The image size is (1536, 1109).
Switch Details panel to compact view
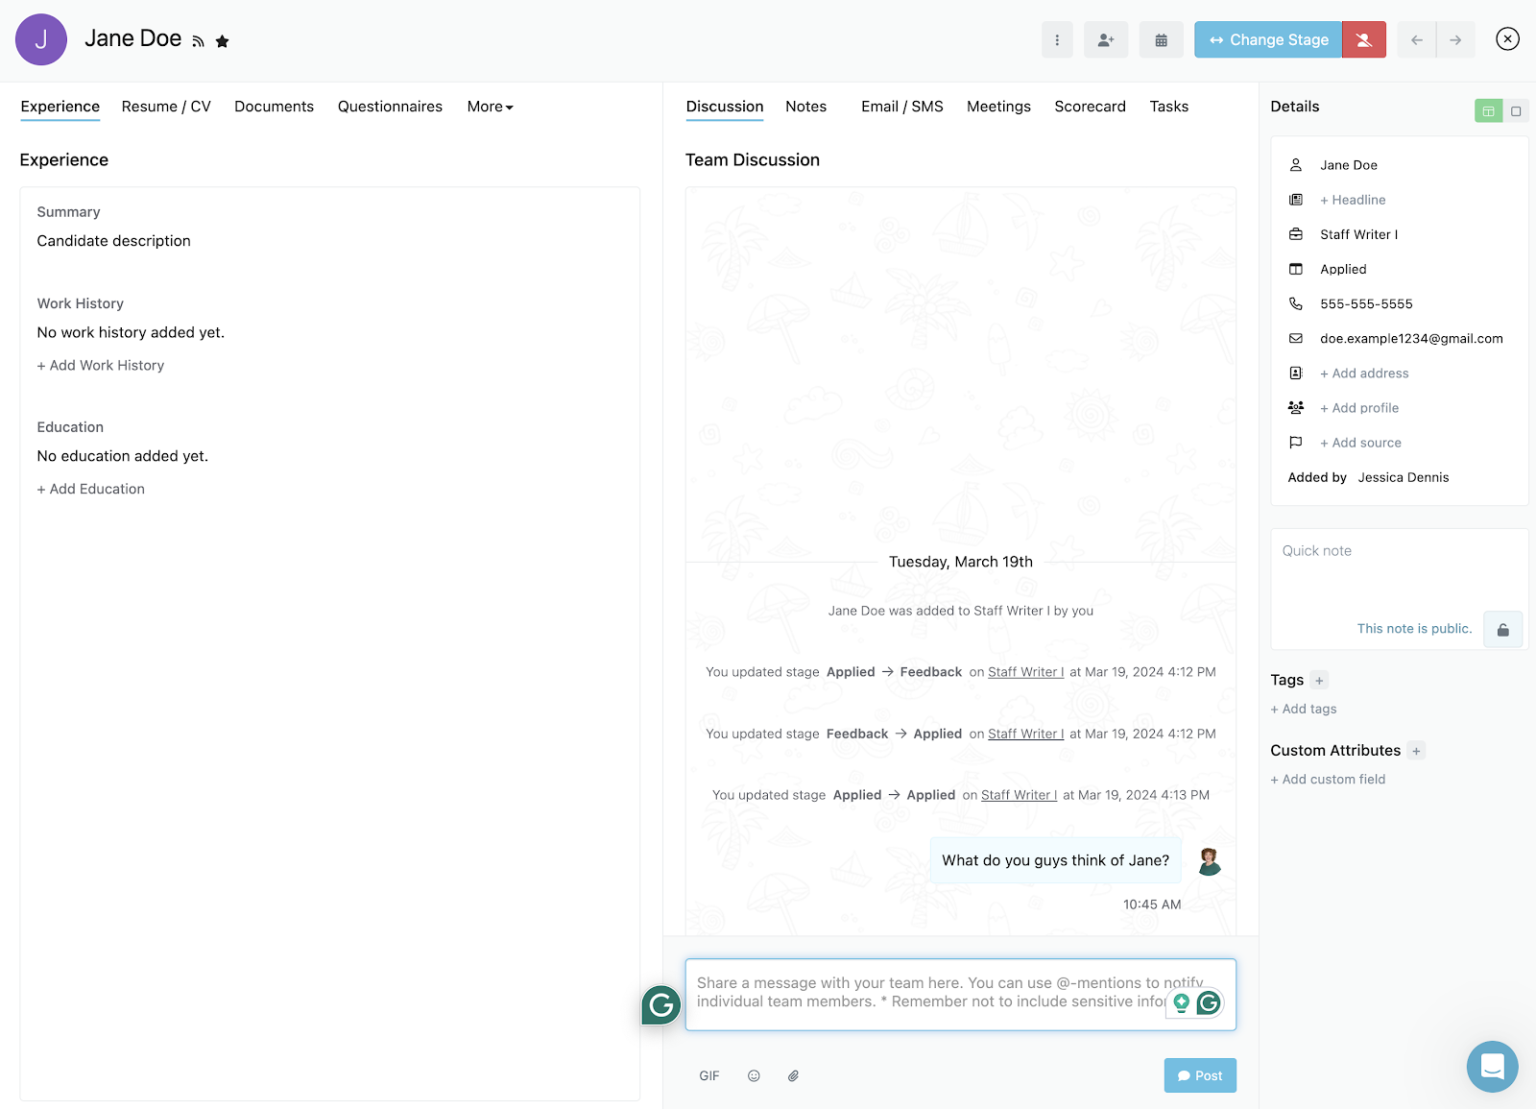point(1516,111)
